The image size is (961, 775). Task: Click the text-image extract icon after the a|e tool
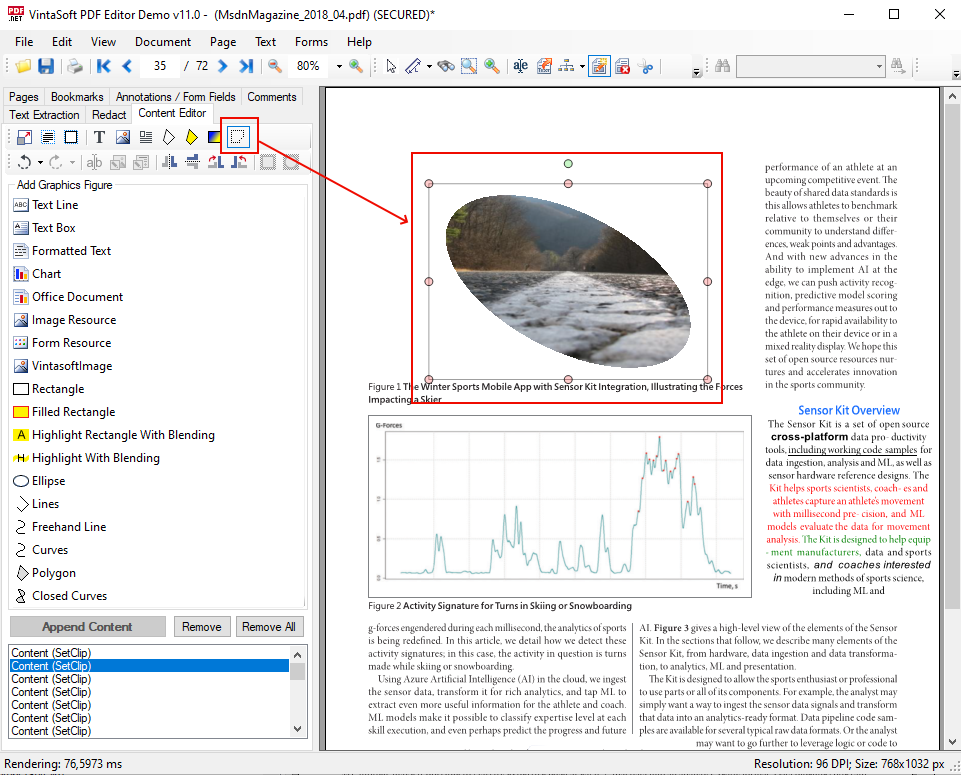pos(544,66)
